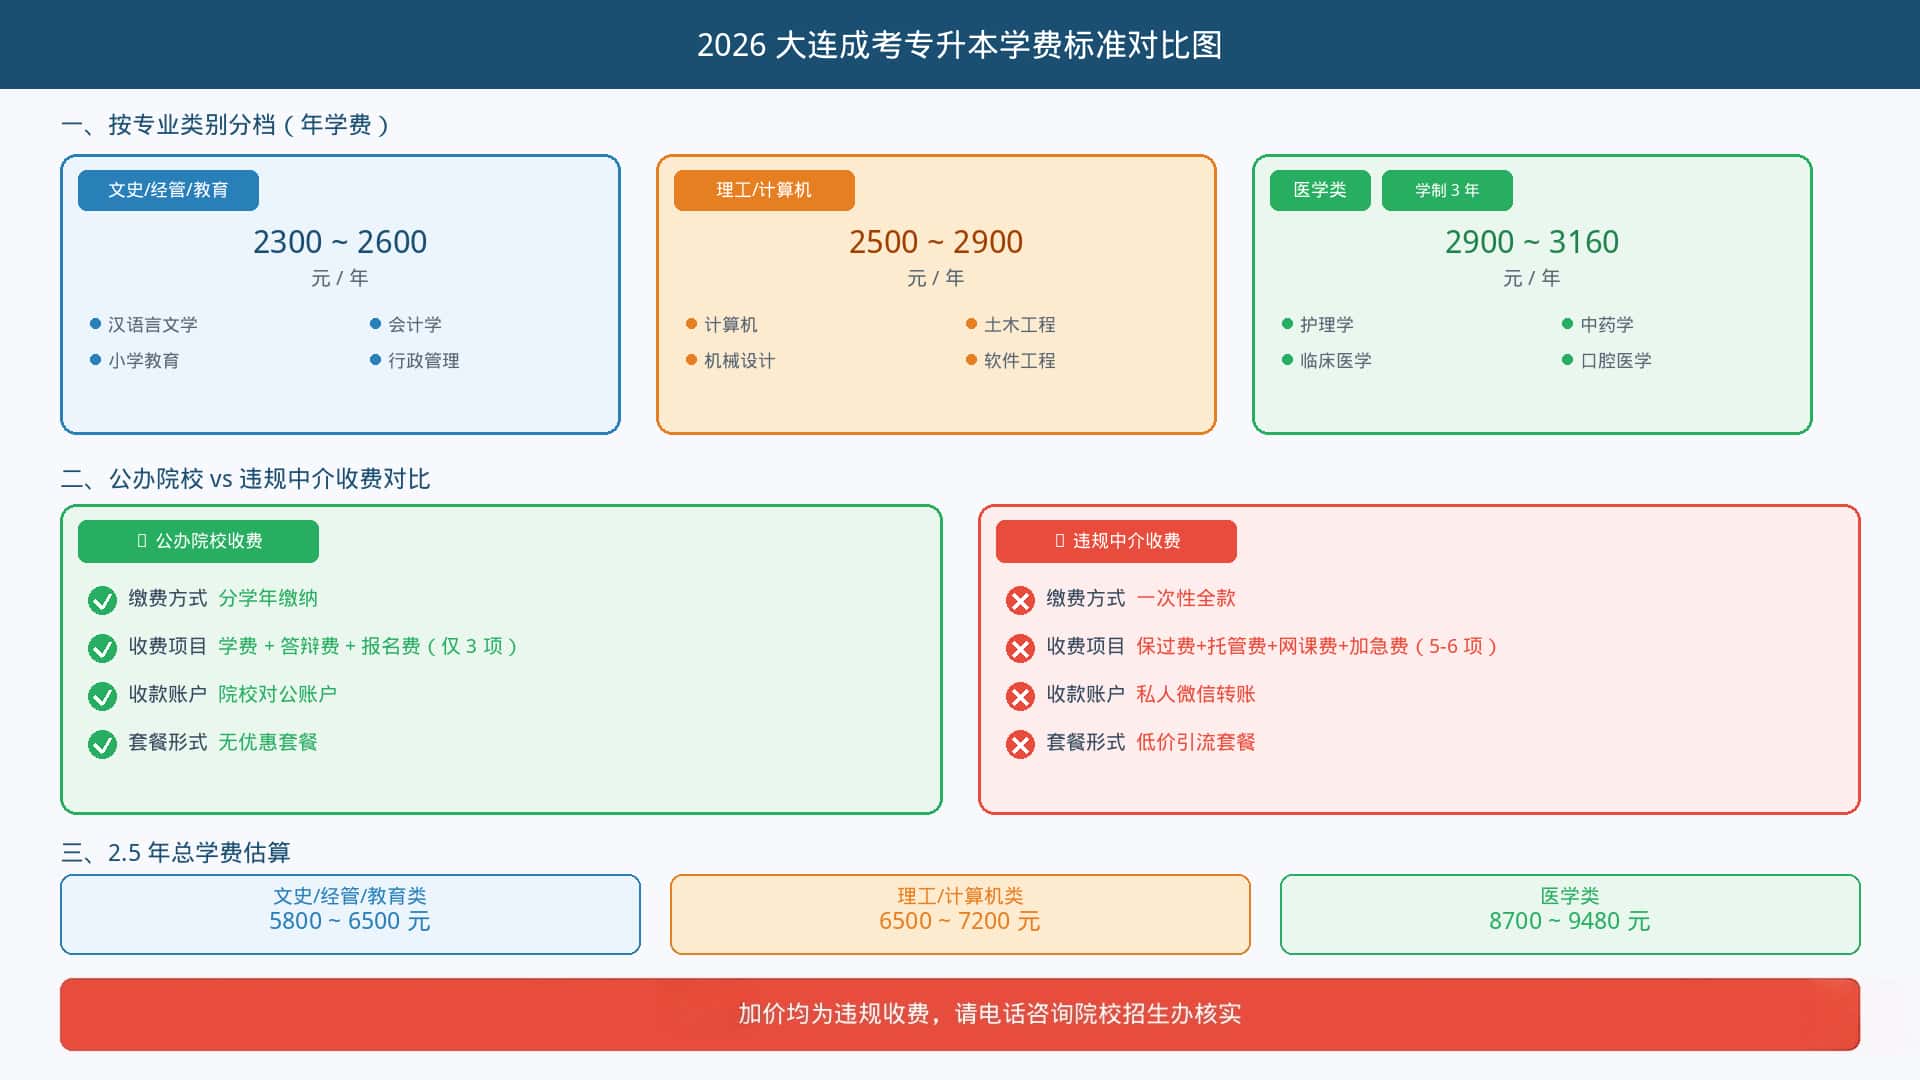Click the red cross icon beside 收款账户 私人微信转账
Viewport: 1920px width, 1080px height.
(1020, 696)
